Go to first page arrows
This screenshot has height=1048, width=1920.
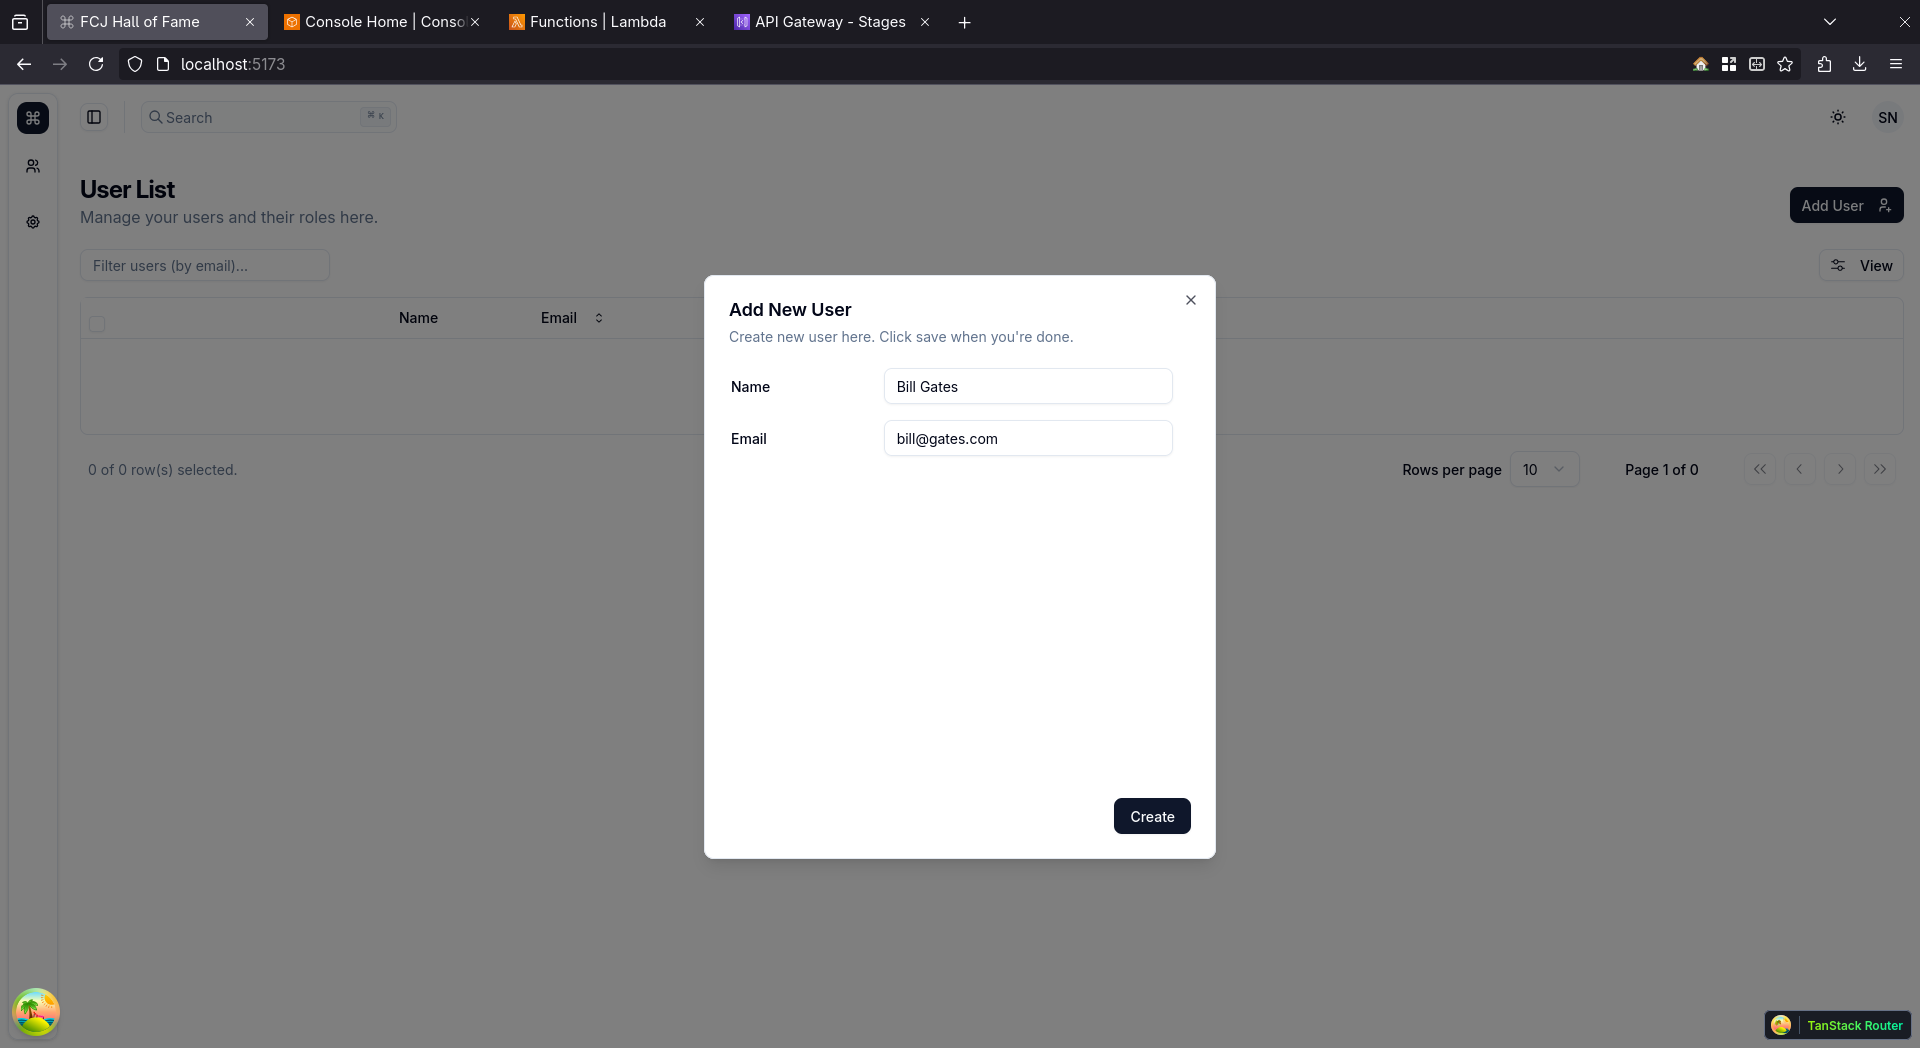point(1760,469)
